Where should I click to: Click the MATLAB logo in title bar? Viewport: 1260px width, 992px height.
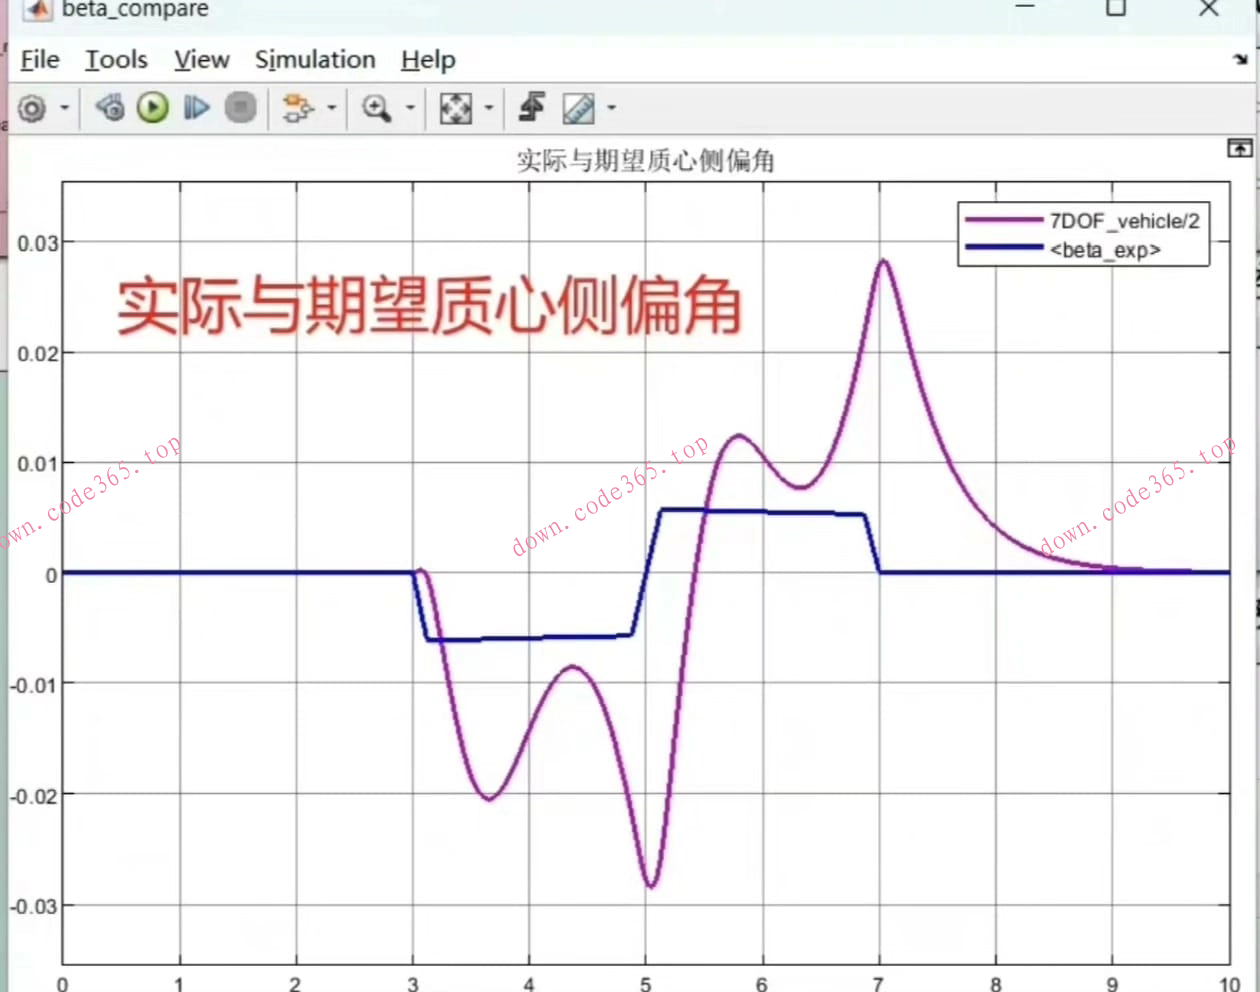[38, 9]
